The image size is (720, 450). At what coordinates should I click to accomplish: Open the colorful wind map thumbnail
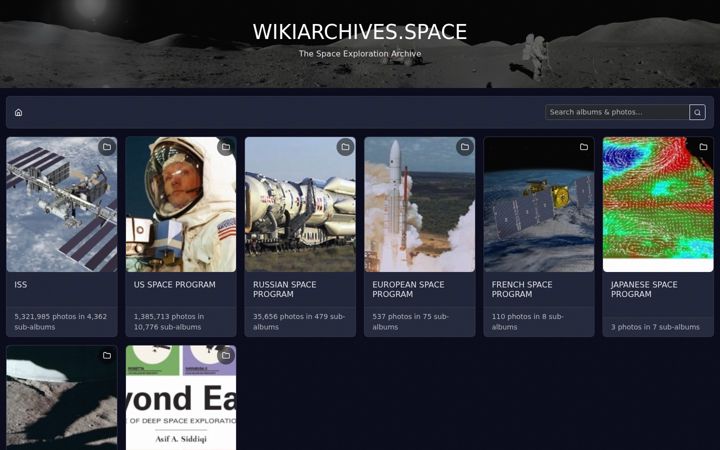coord(658,204)
